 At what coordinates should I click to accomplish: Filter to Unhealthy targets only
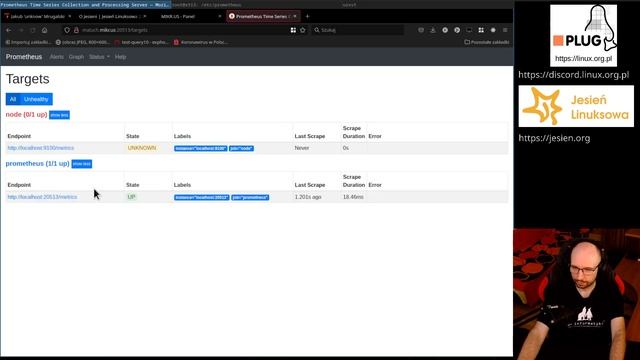pyautogui.click(x=36, y=99)
